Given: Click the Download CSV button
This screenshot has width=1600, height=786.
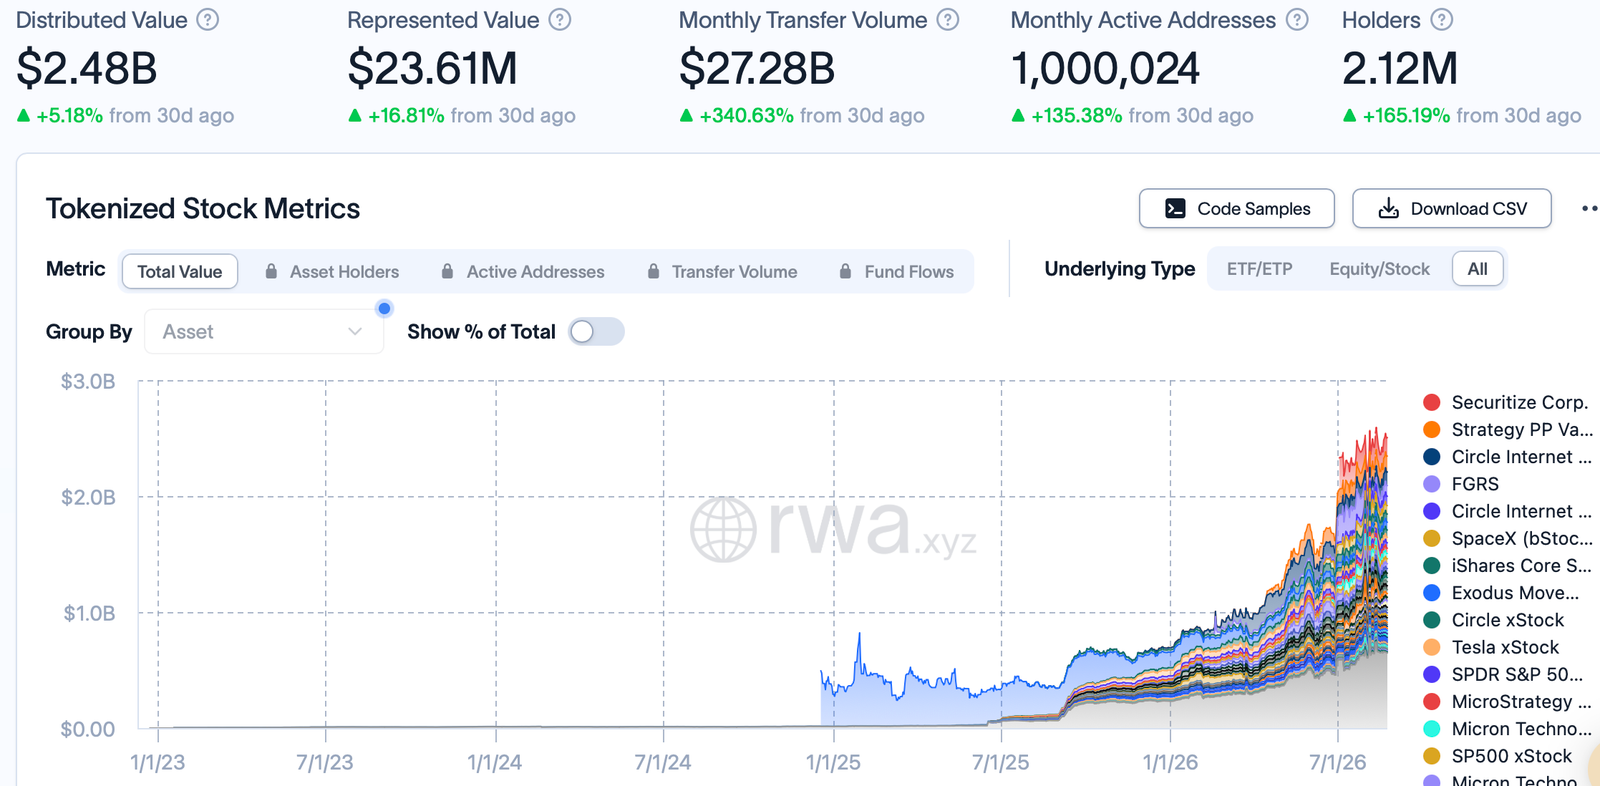Looking at the screenshot, I should [x=1452, y=209].
